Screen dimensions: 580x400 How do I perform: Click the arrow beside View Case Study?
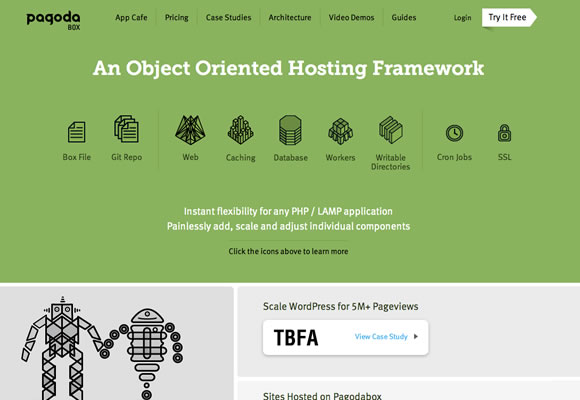pyautogui.click(x=416, y=337)
